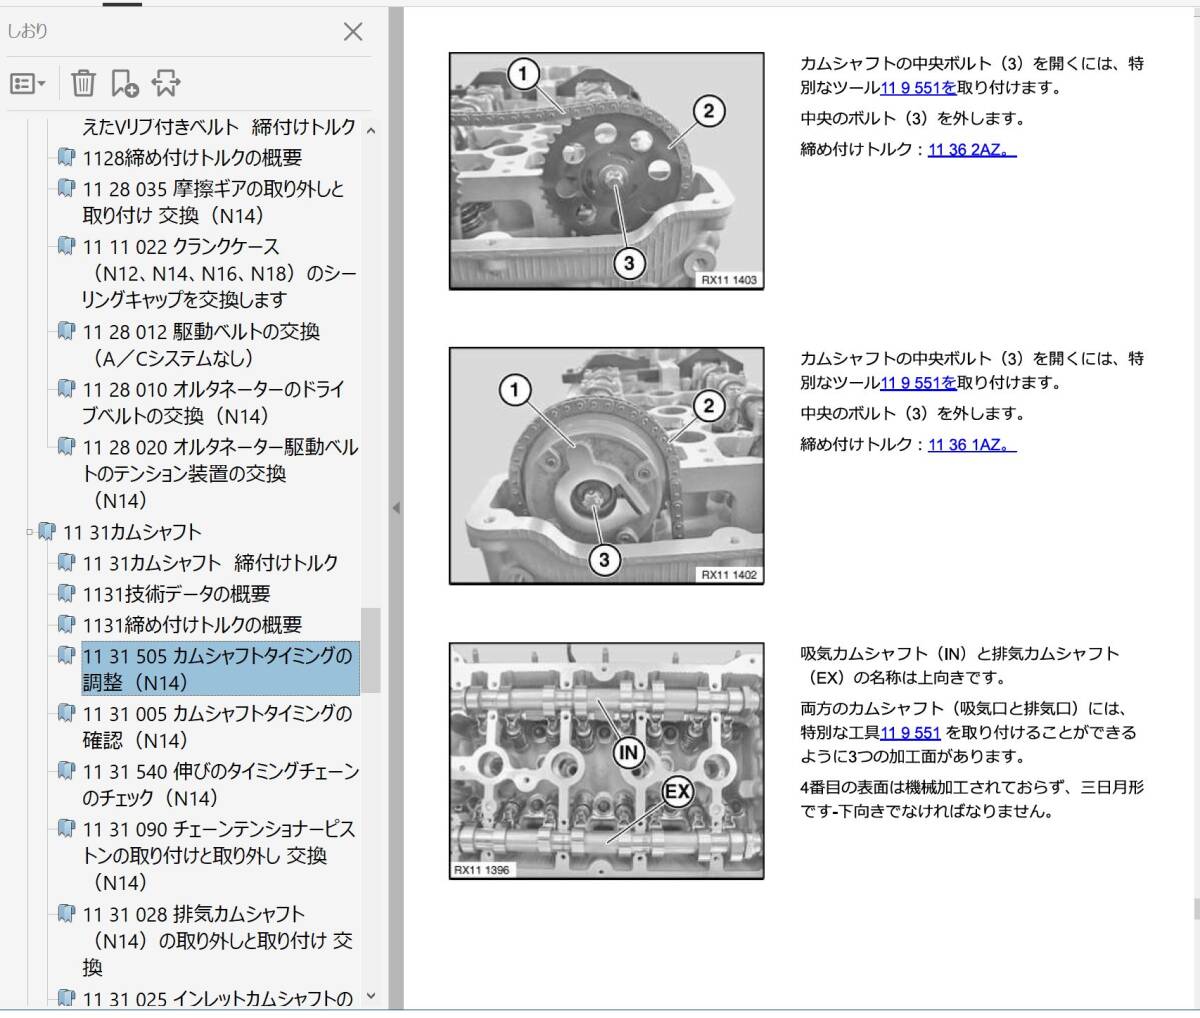Click the RX11 1402 VANOS unit image
The width and height of the screenshot is (1200, 1018).
coord(607,466)
